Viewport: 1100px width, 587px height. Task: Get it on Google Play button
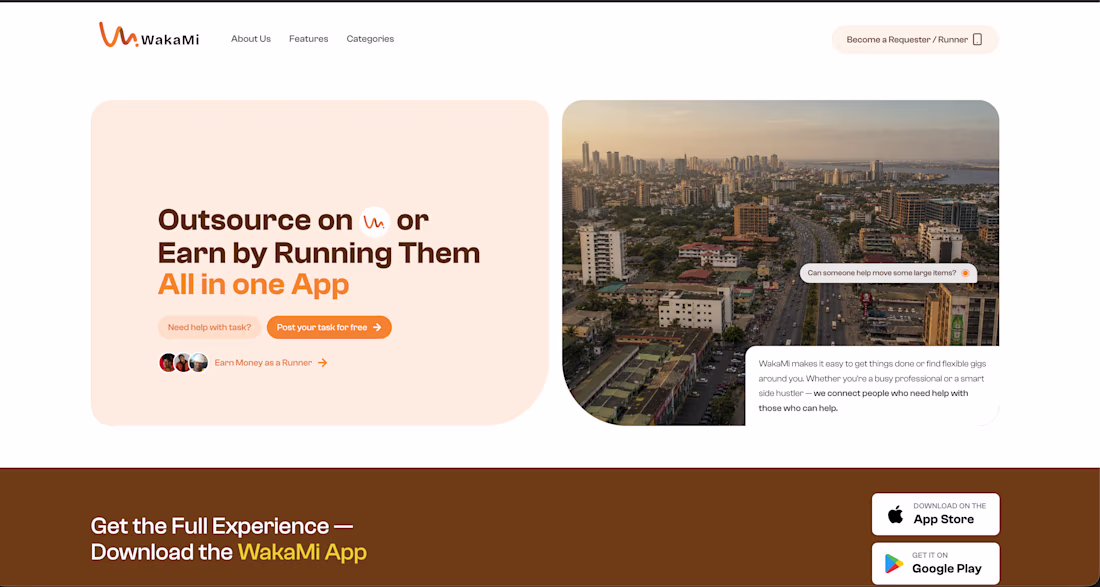(936, 563)
